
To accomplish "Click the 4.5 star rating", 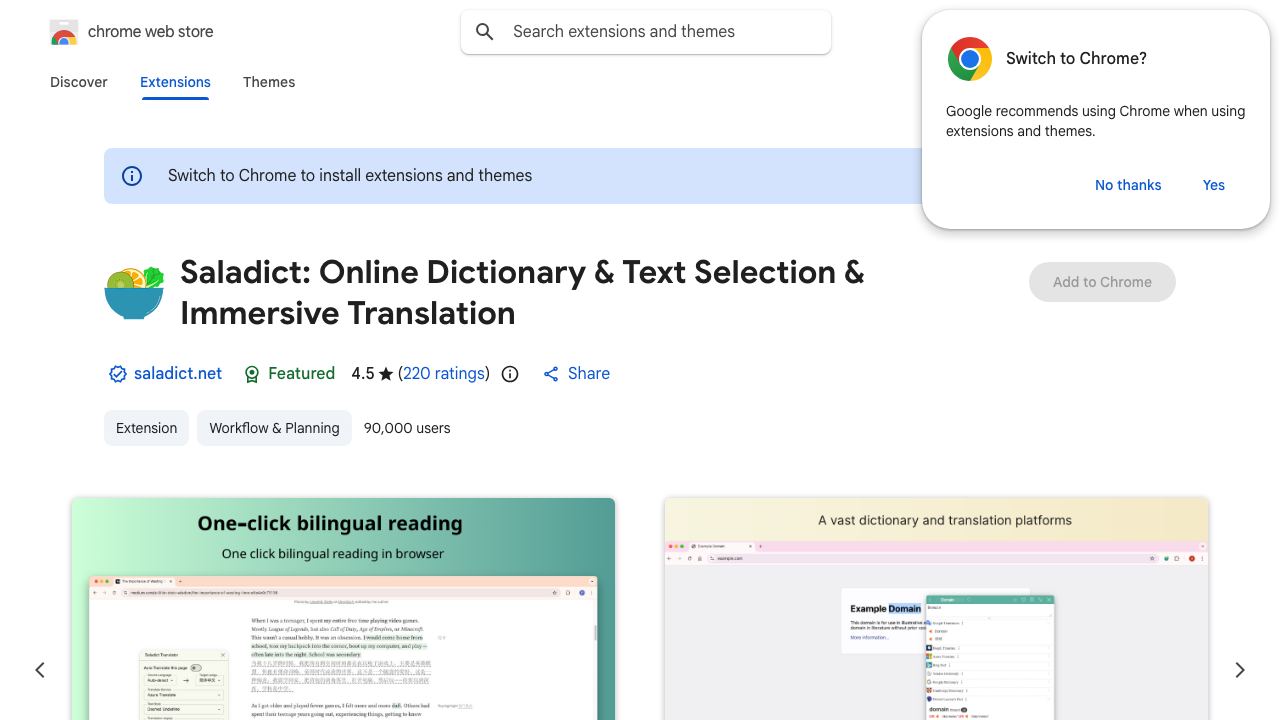I will [372, 374].
